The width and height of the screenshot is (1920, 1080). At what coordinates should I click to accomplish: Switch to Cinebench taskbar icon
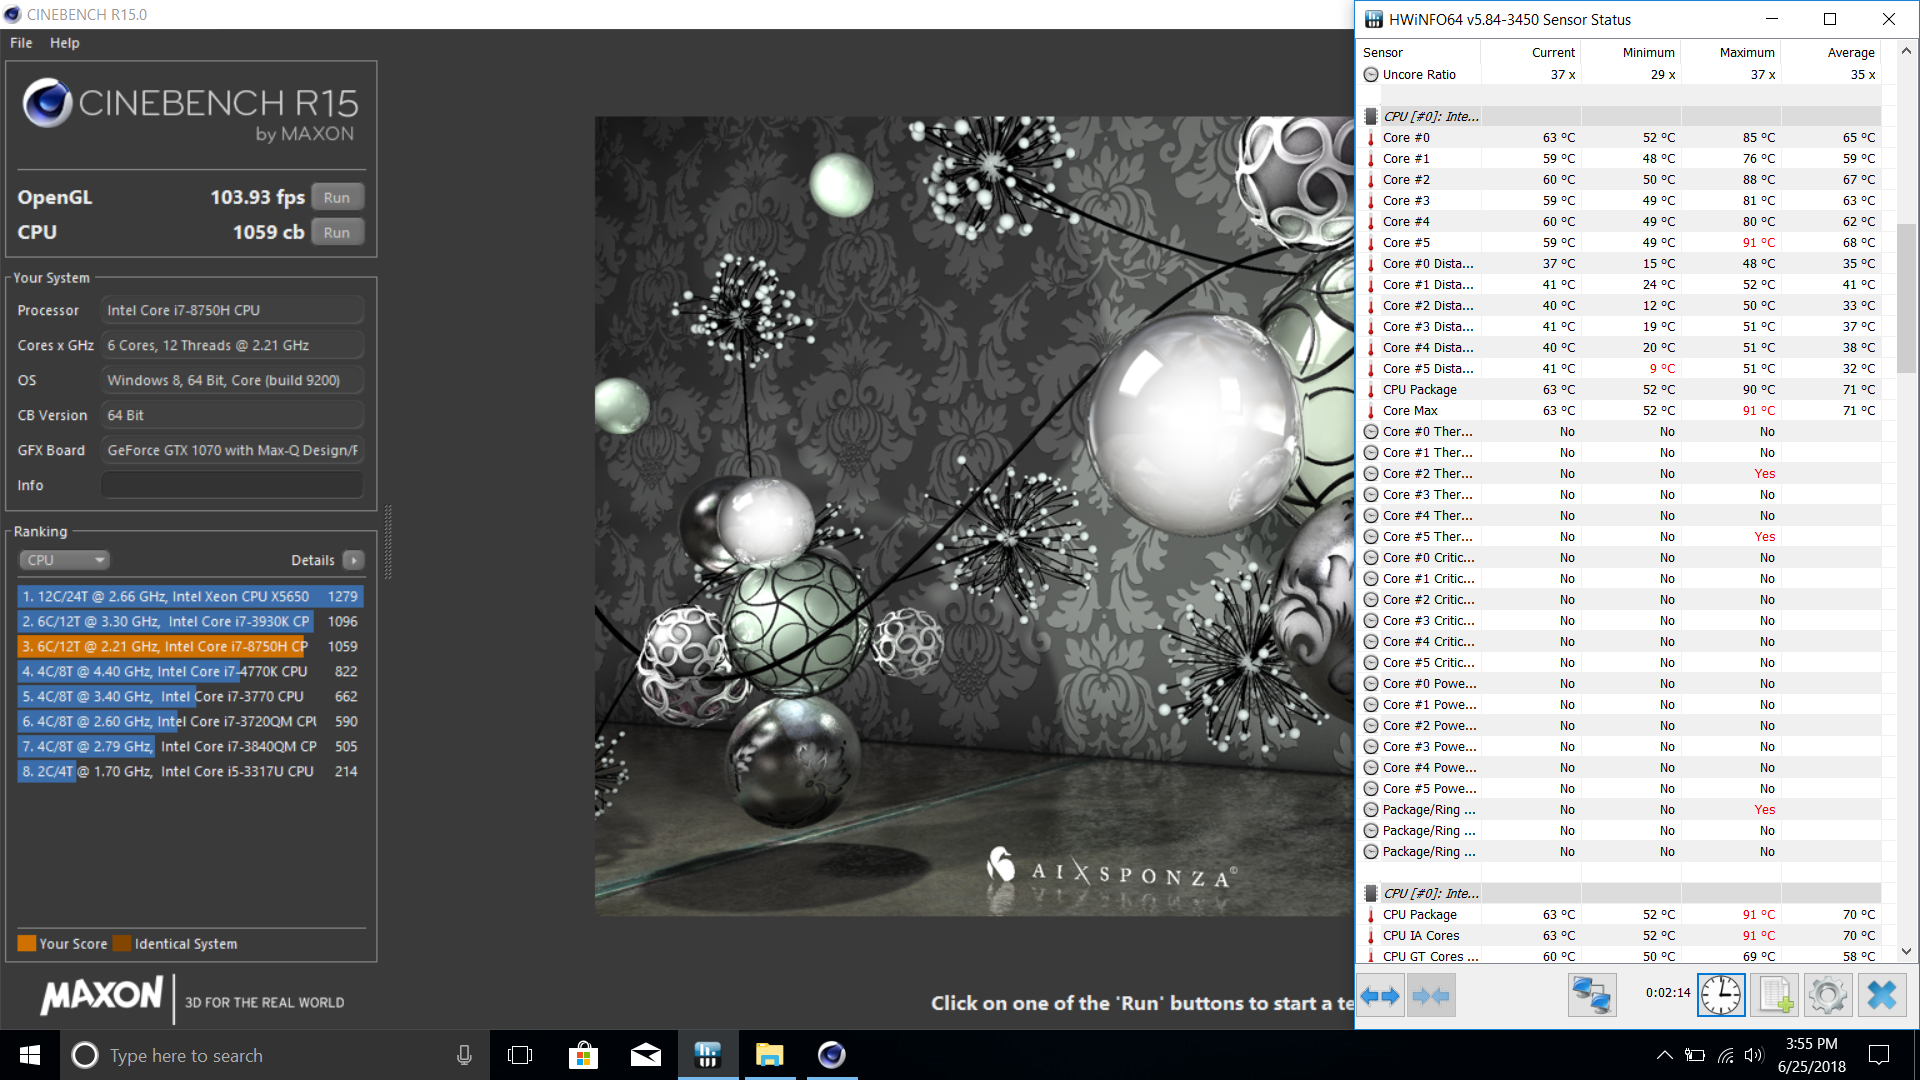click(x=832, y=1055)
